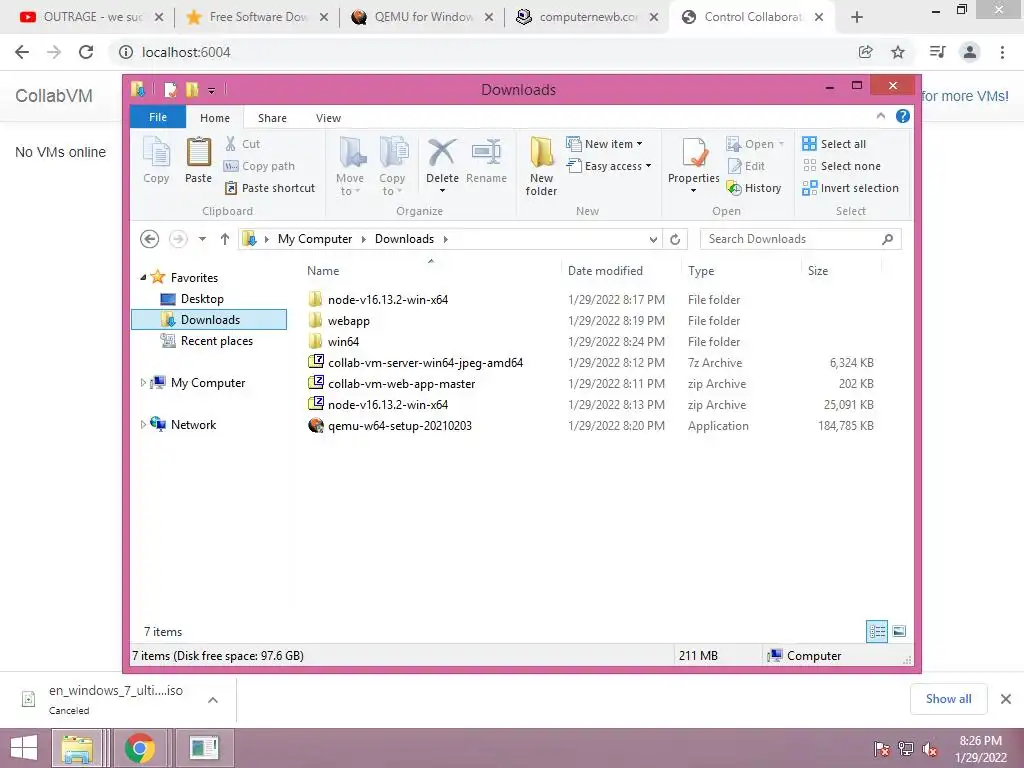
Task: Collapse the Favorites tree node
Action: [x=143, y=278]
